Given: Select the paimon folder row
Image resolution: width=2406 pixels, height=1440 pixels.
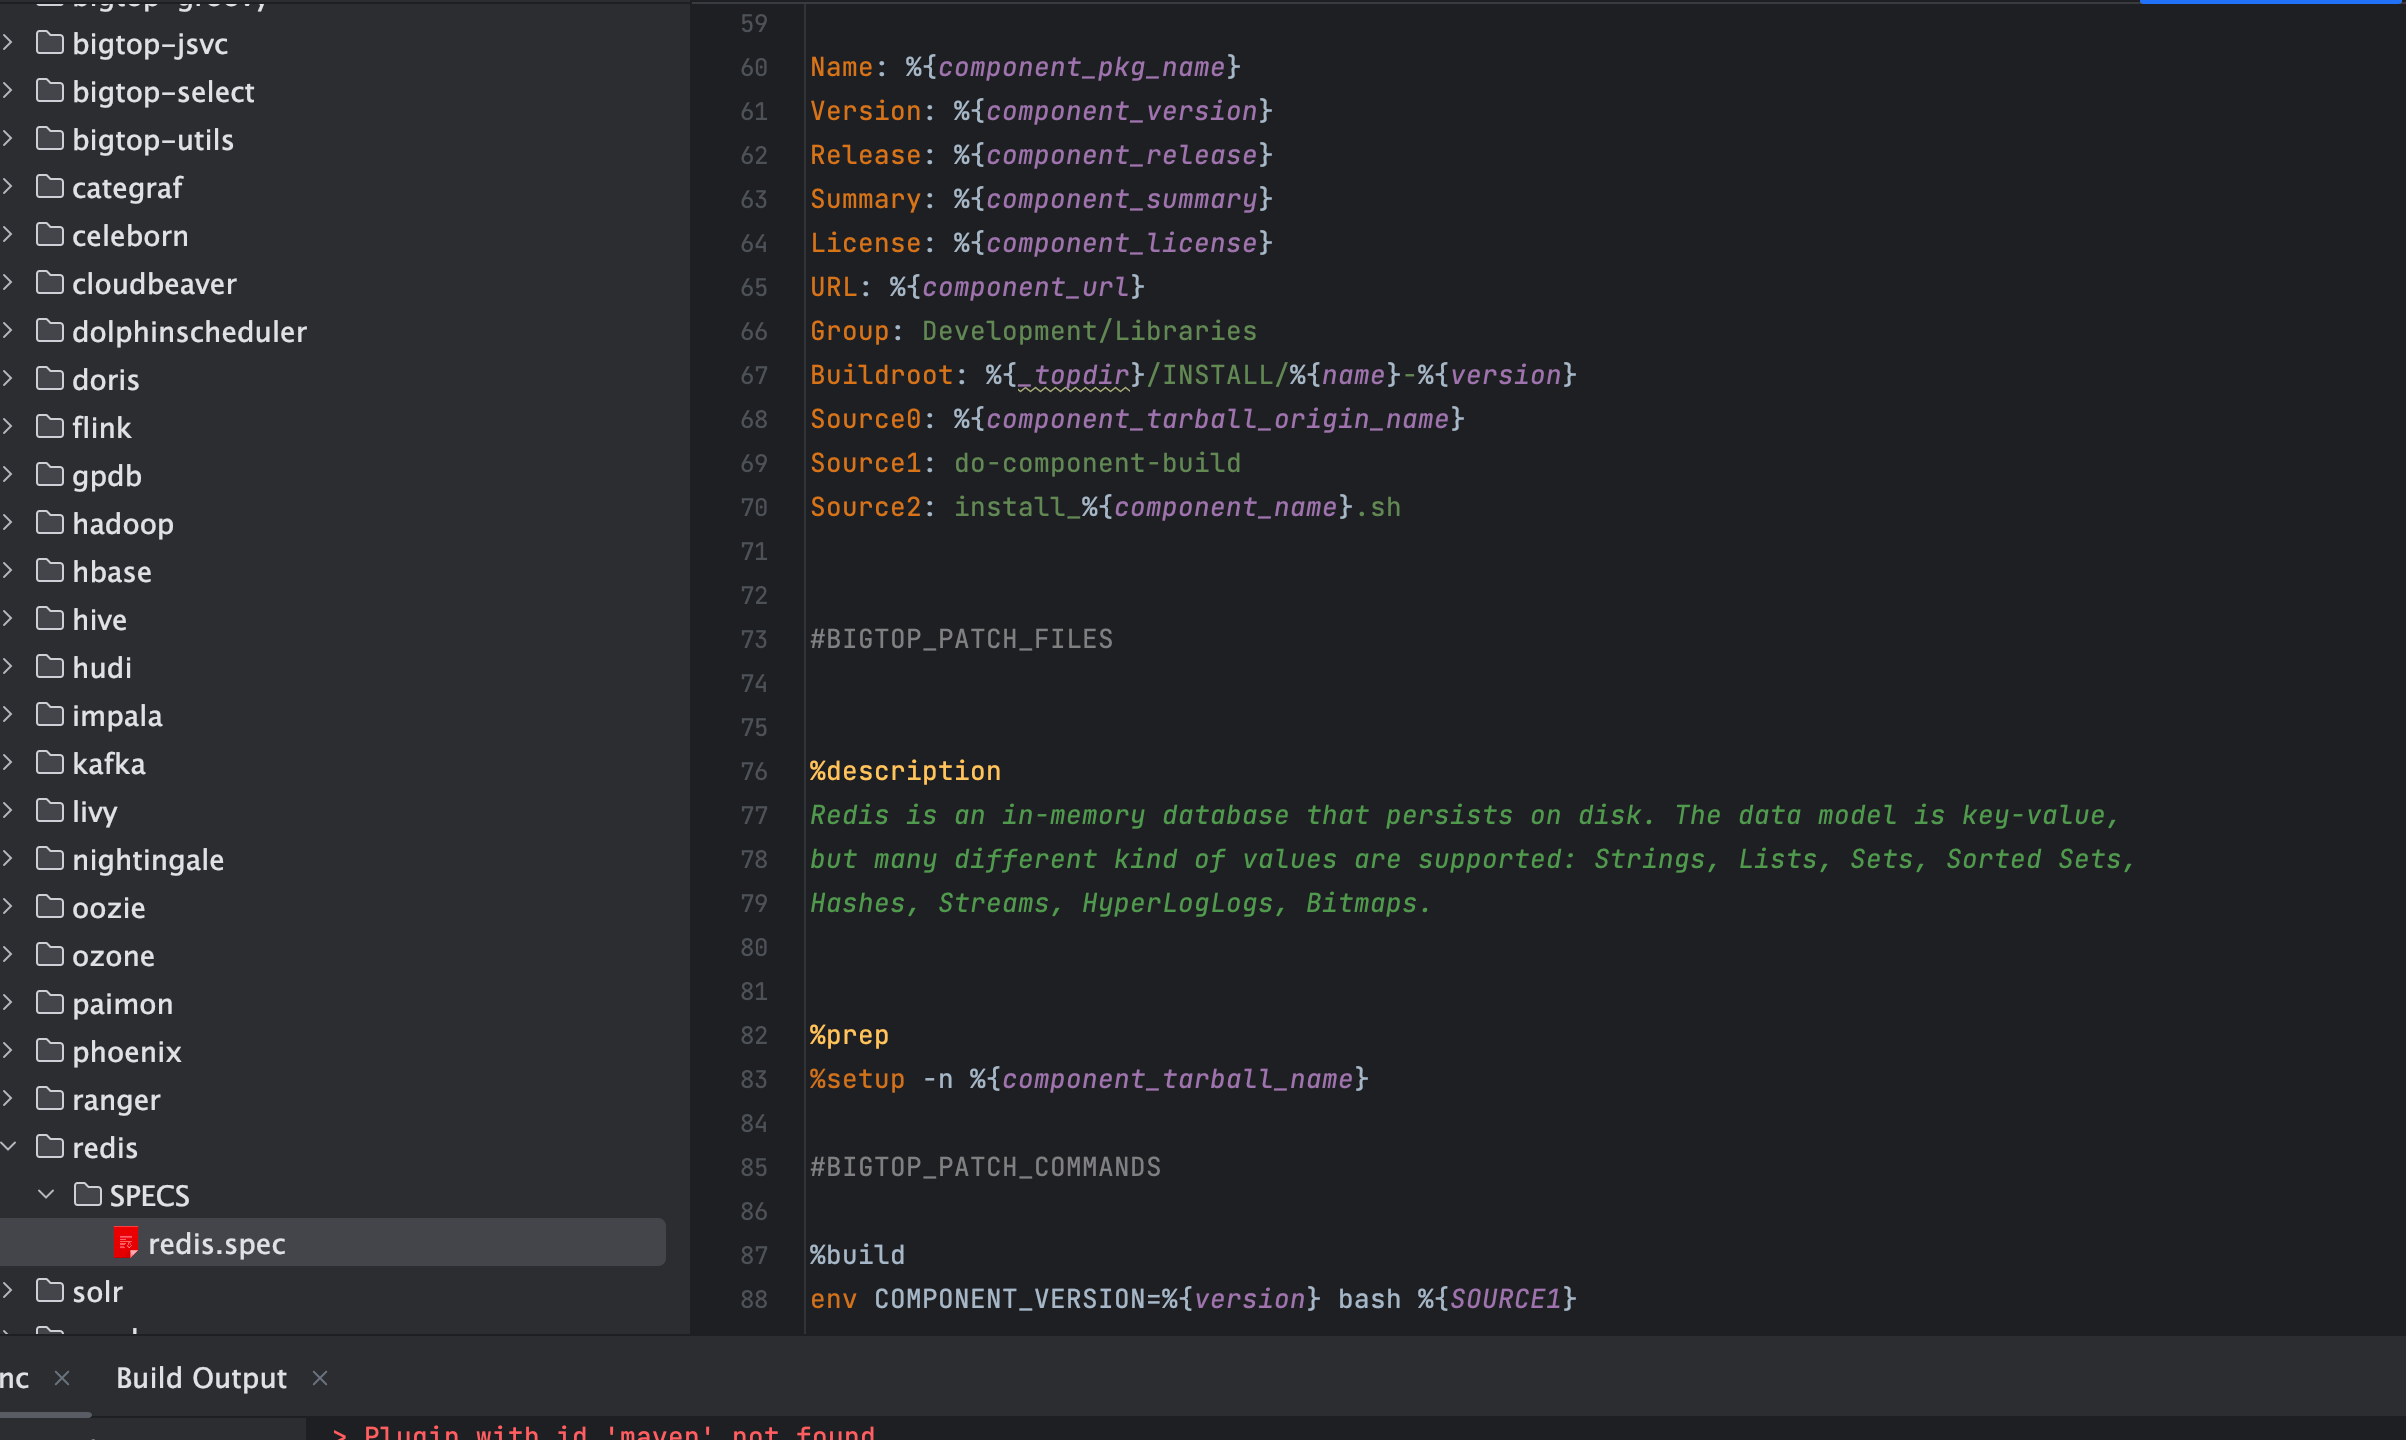Looking at the screenshot, I should point(333,1003).
